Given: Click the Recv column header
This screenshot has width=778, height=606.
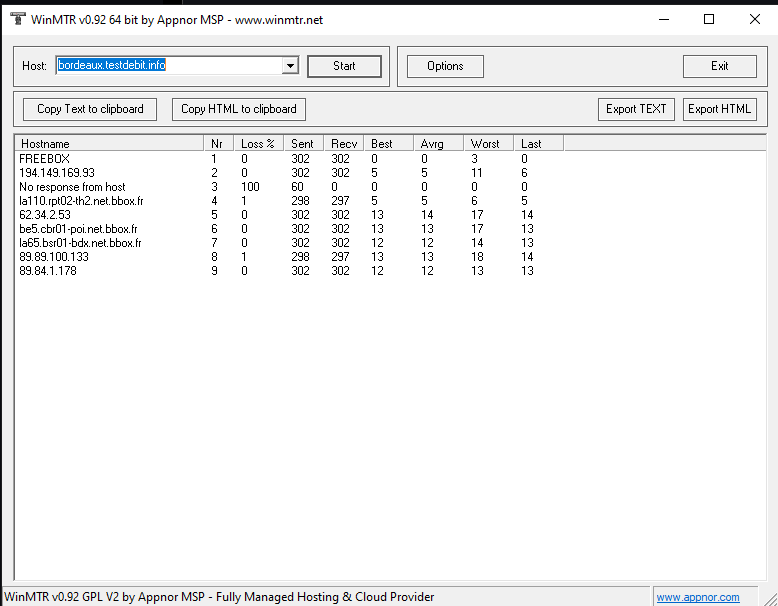Looking at the screenshot, I should click(344, 143).
